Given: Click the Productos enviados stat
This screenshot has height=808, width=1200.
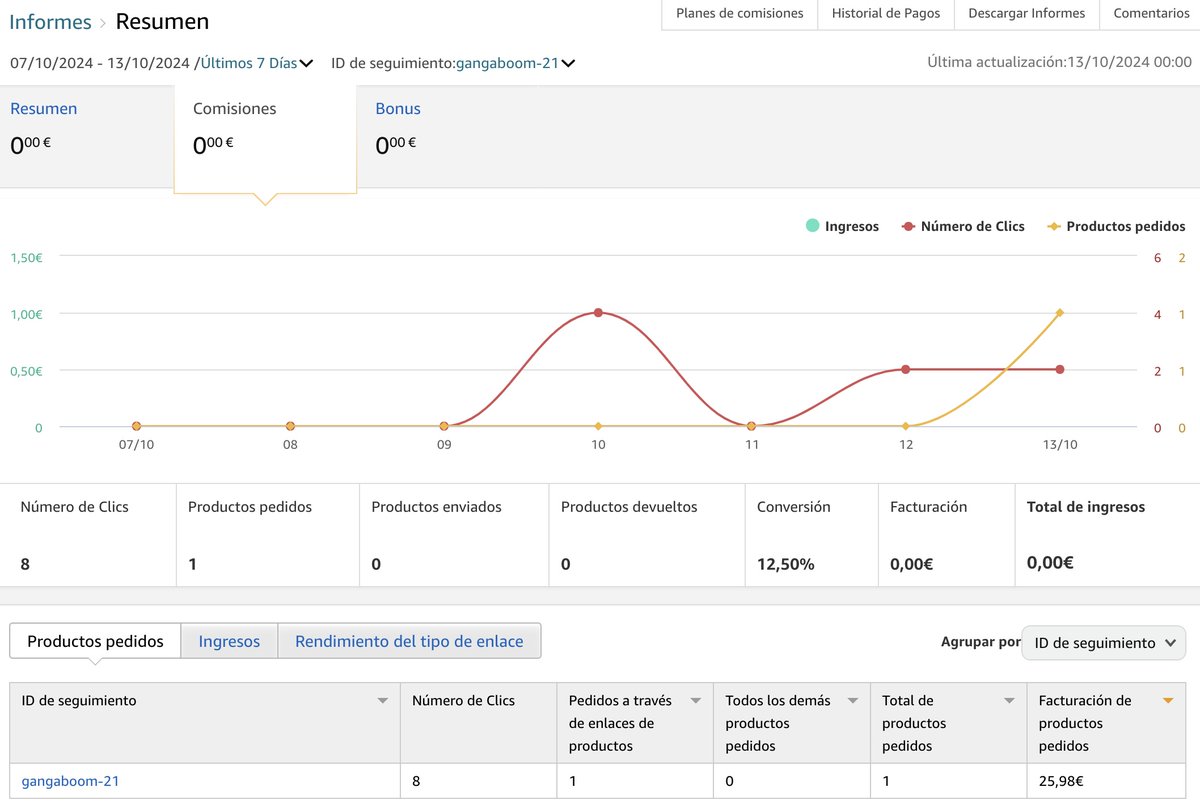Looking at the screenshot, I should pos(454,535).
